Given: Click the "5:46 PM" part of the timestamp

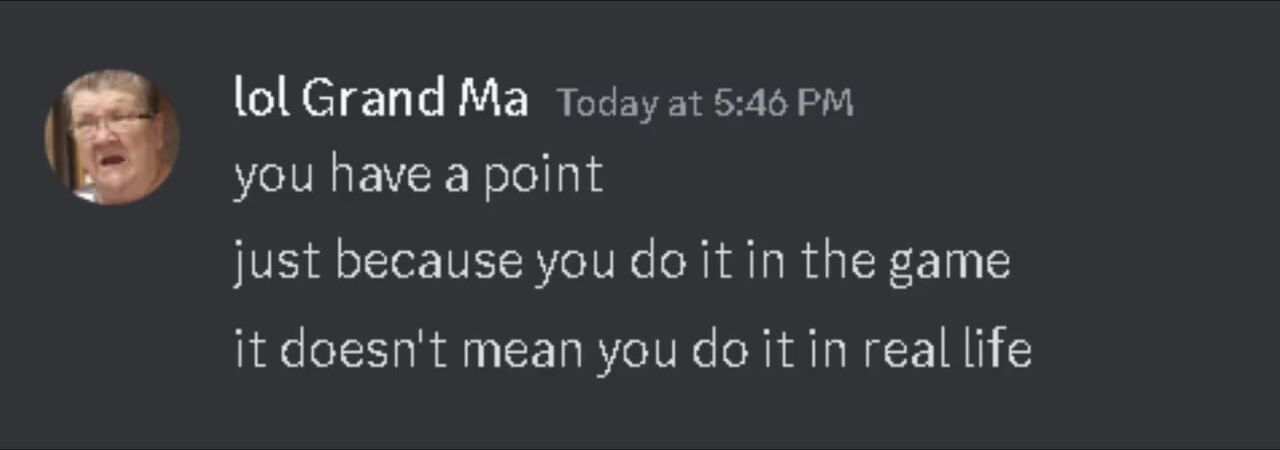Looking at the screenshot, I should [784, 103].
